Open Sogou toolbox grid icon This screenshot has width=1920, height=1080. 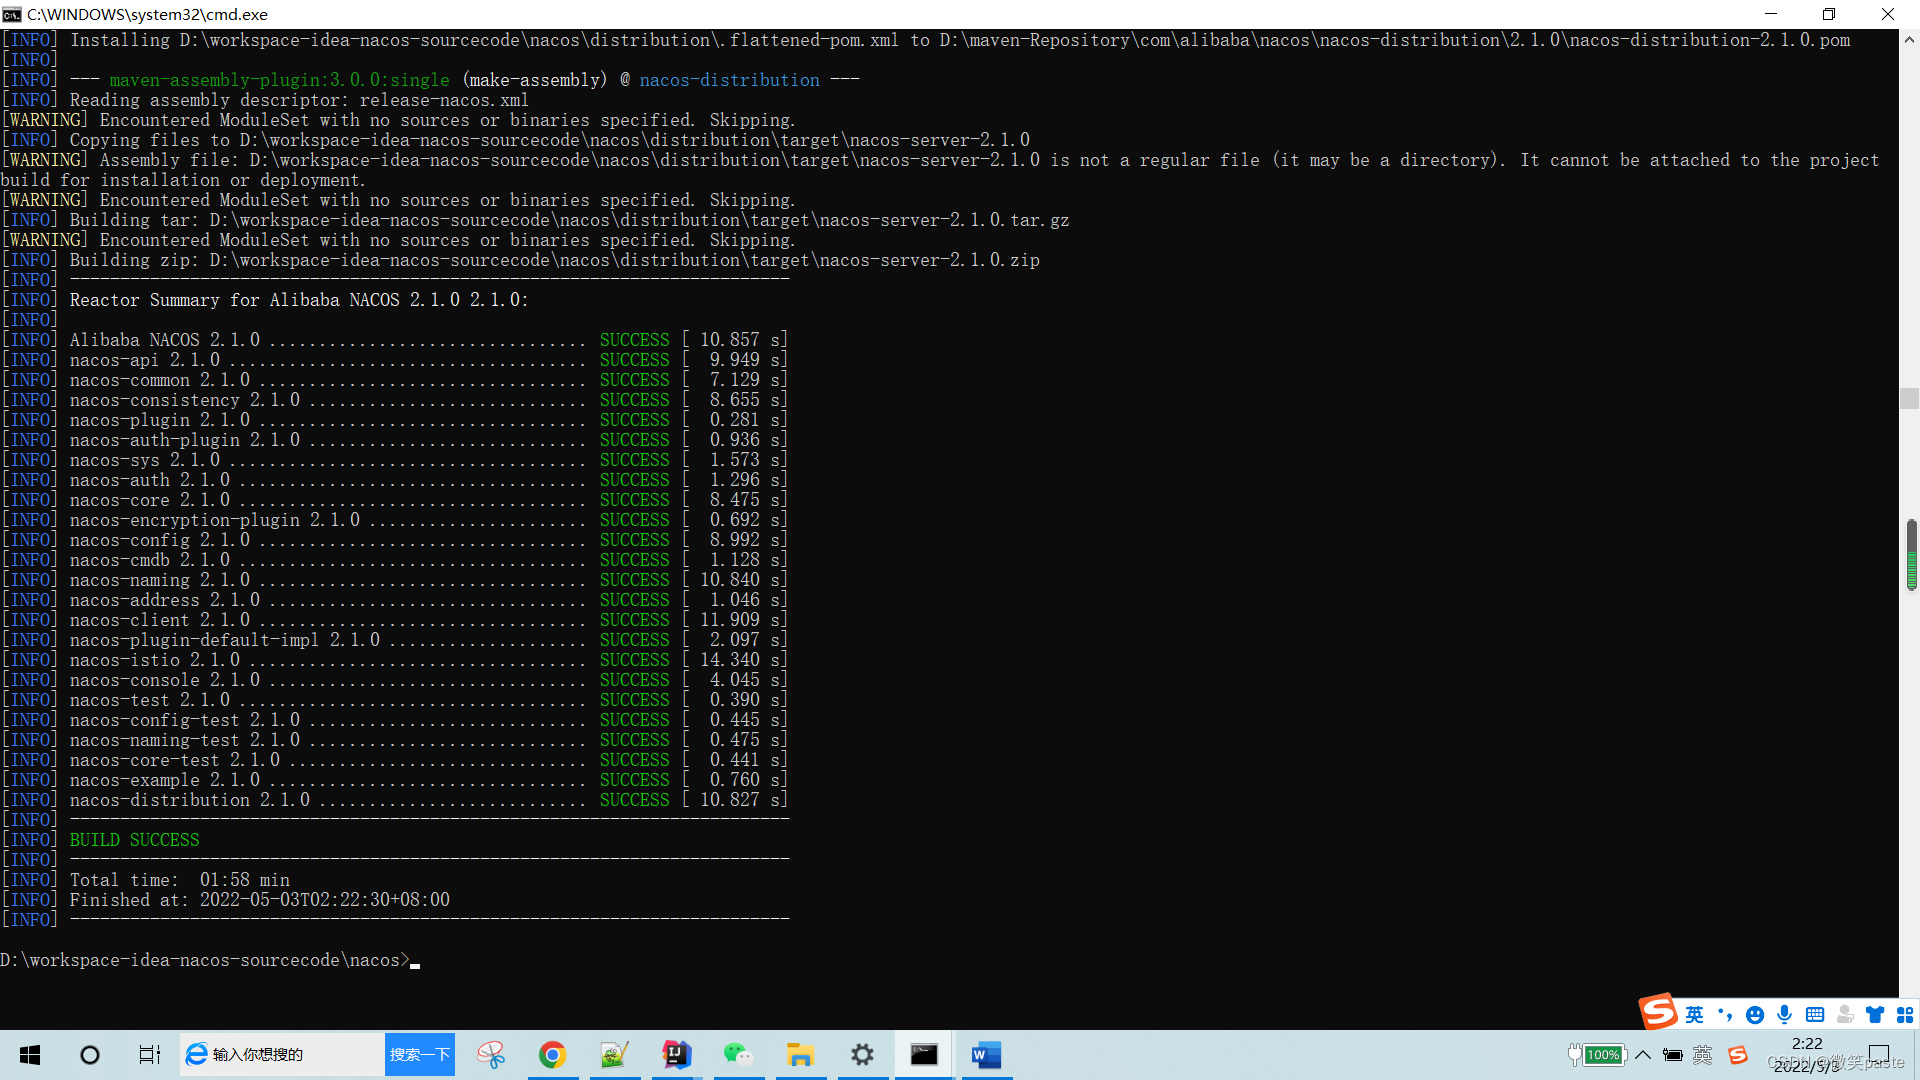click(1905, 1015)
